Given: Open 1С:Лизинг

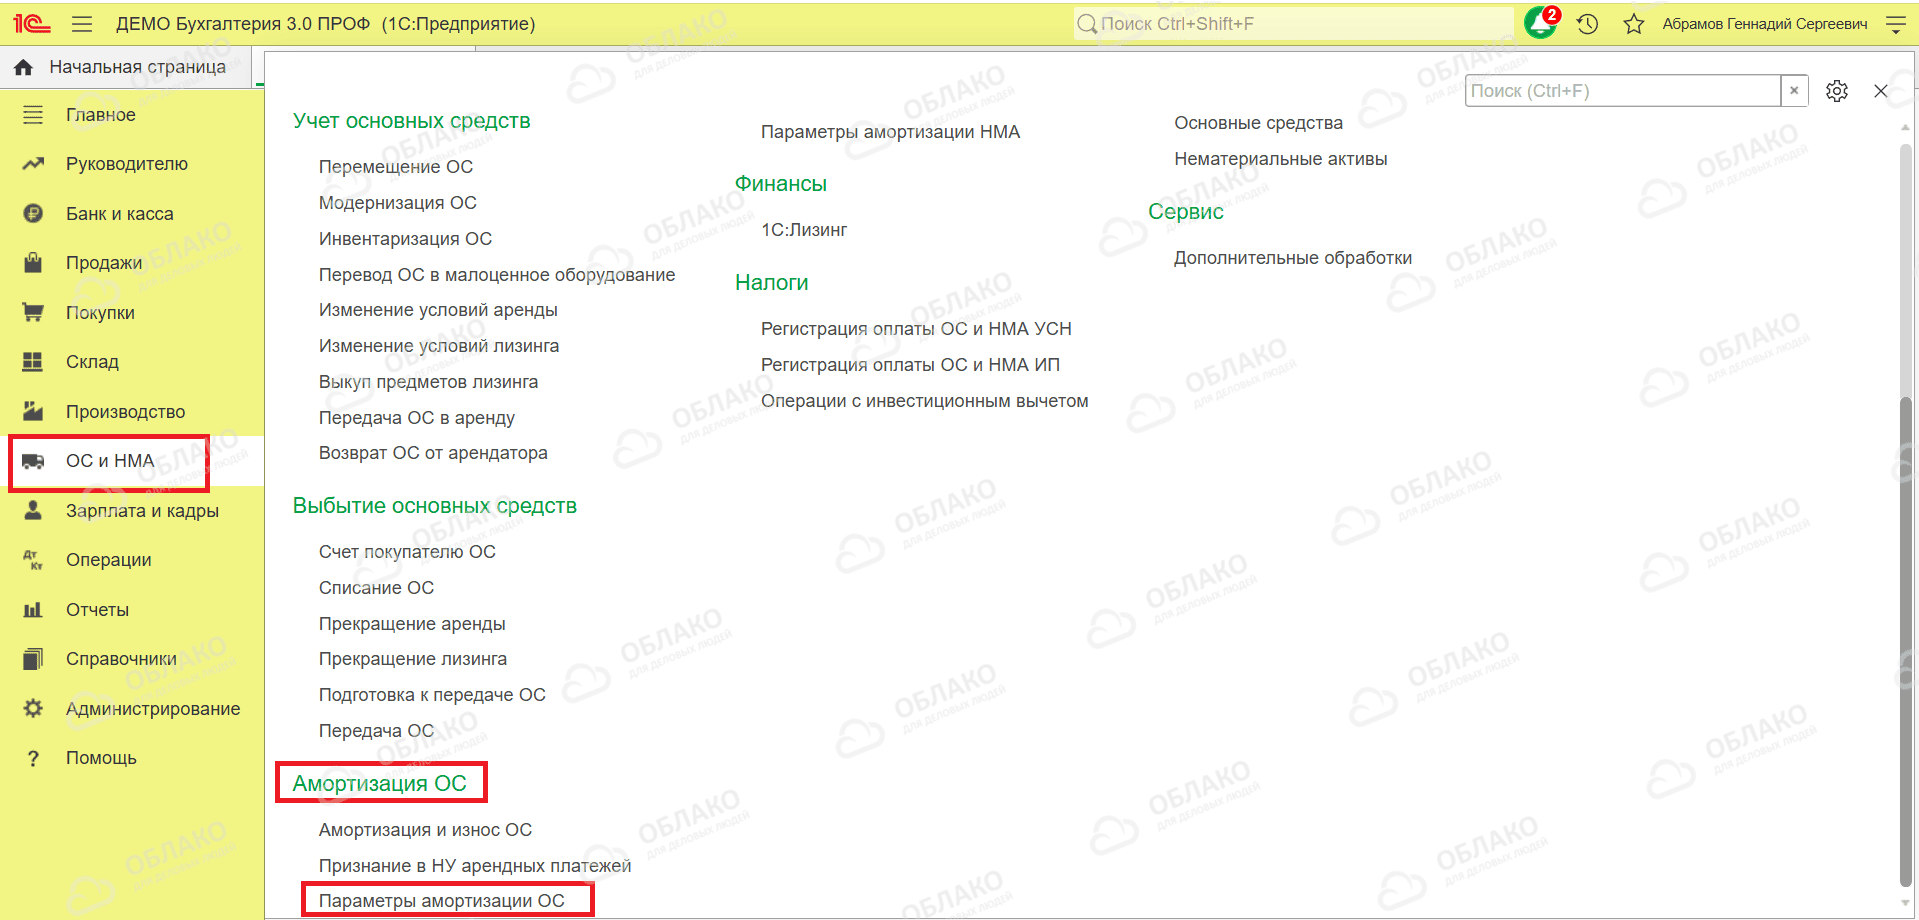Looking at the screenshot, I should [804, 230].
